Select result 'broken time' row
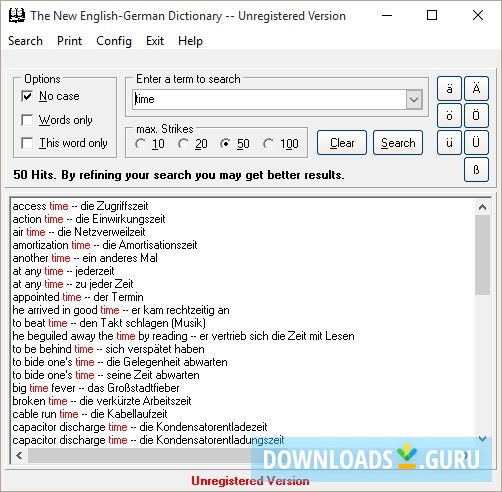The height and width of the screenshot is (492, 502). click(102, 401)
